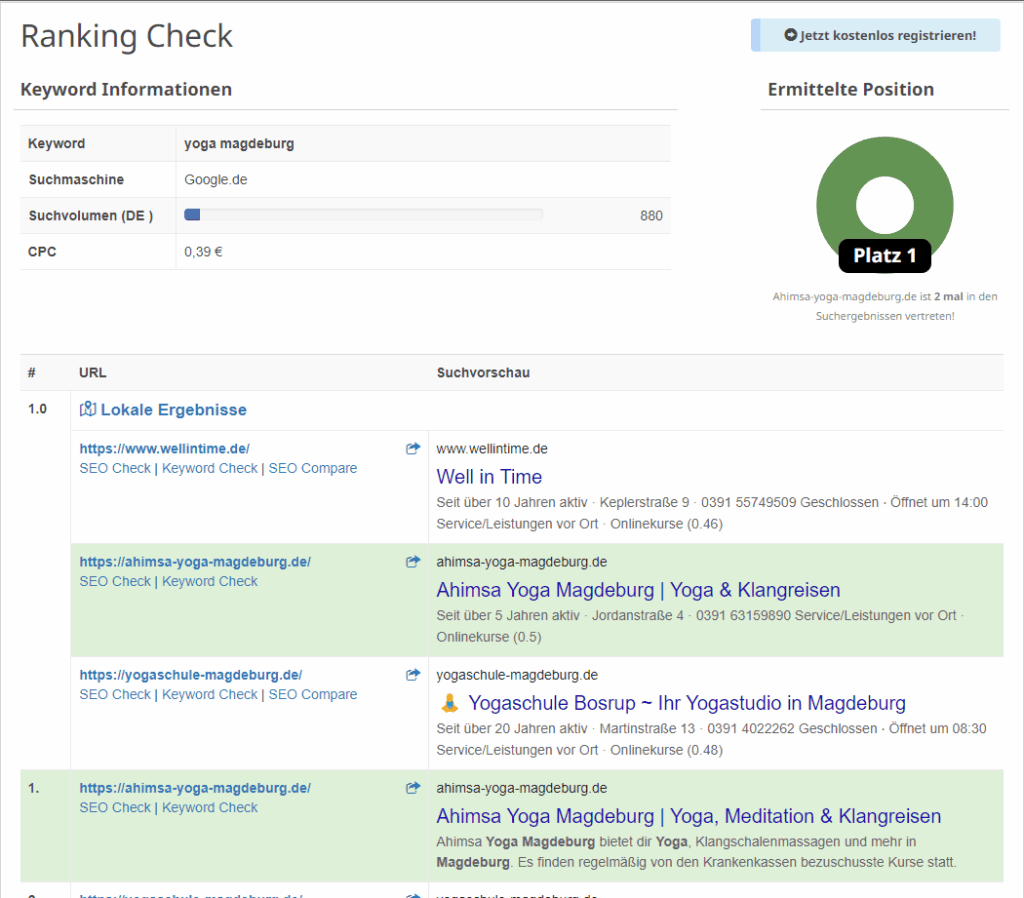Open Keyword Check for wellintime.de
The width and height of the screenshot is (1024, 898).
[x=210, y=468]
